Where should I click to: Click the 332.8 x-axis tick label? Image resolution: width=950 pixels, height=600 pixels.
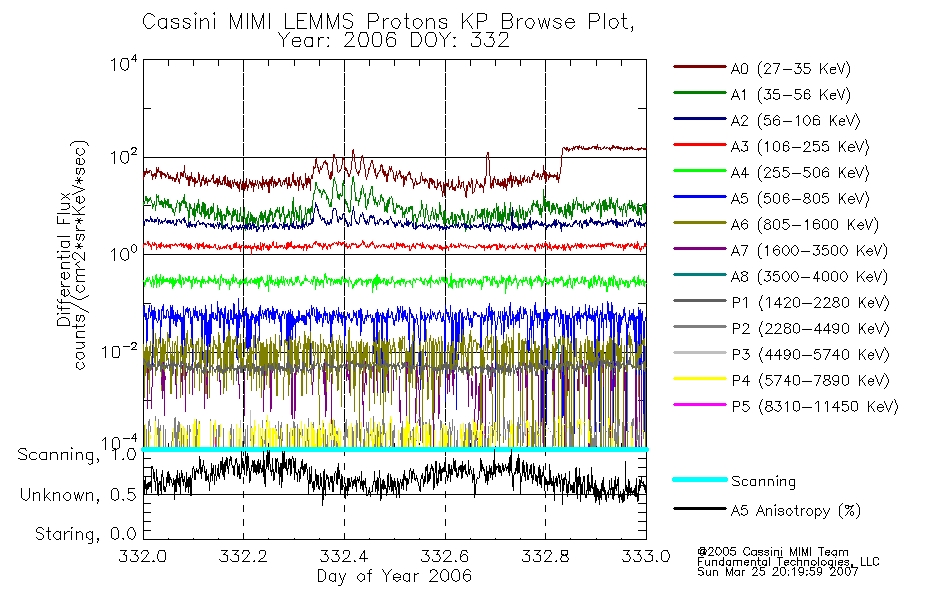pos(545,556)
